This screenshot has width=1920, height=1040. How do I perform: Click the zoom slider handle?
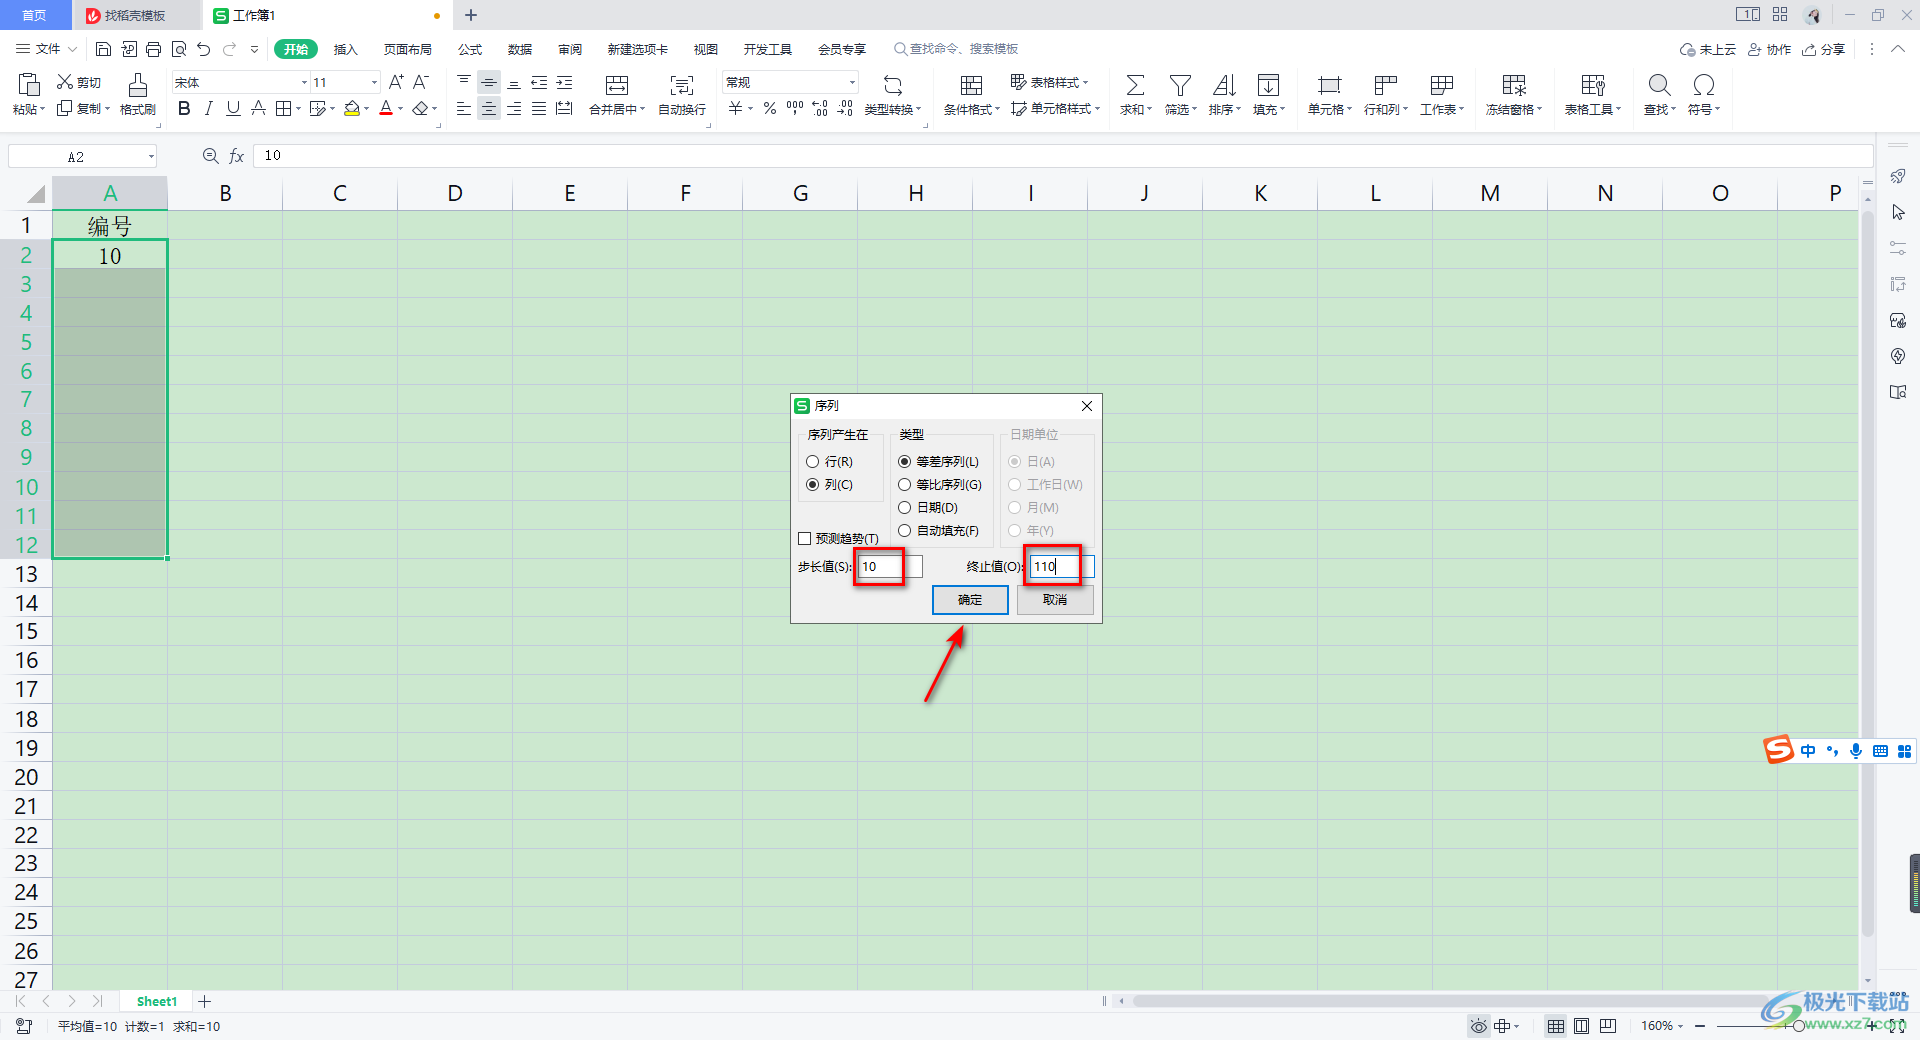[x=1799, y=1026]
